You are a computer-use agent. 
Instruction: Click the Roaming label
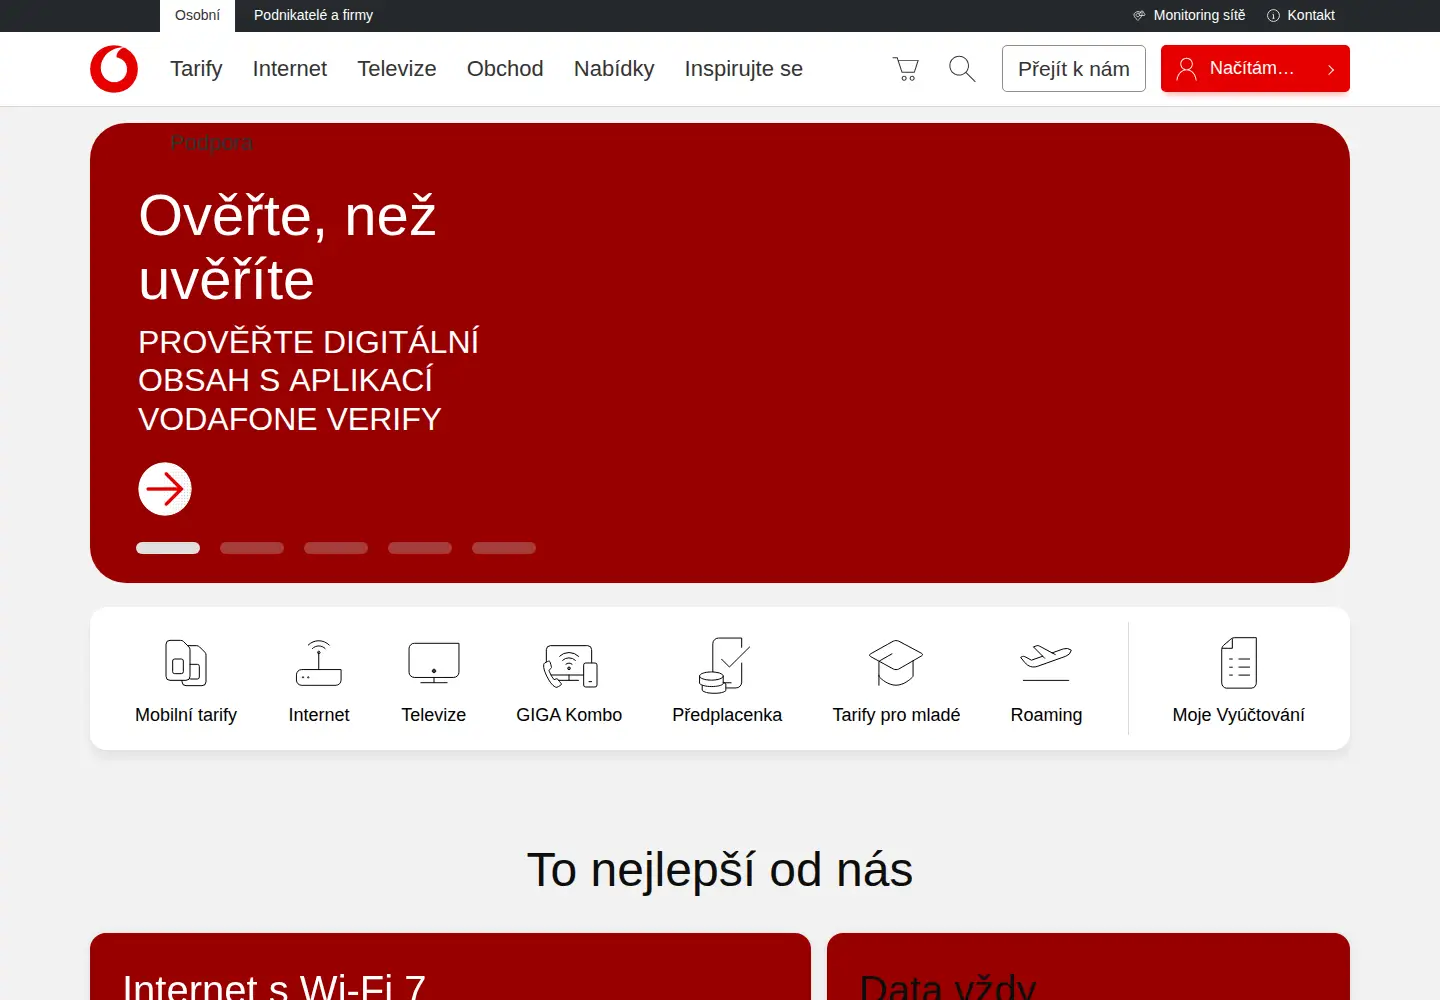[1046, 715]
